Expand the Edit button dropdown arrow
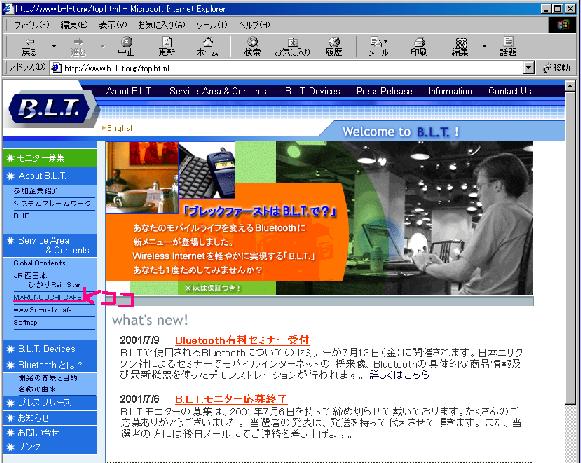The height and width of the screenshot is (463, 581). click(x=484, y=46)
